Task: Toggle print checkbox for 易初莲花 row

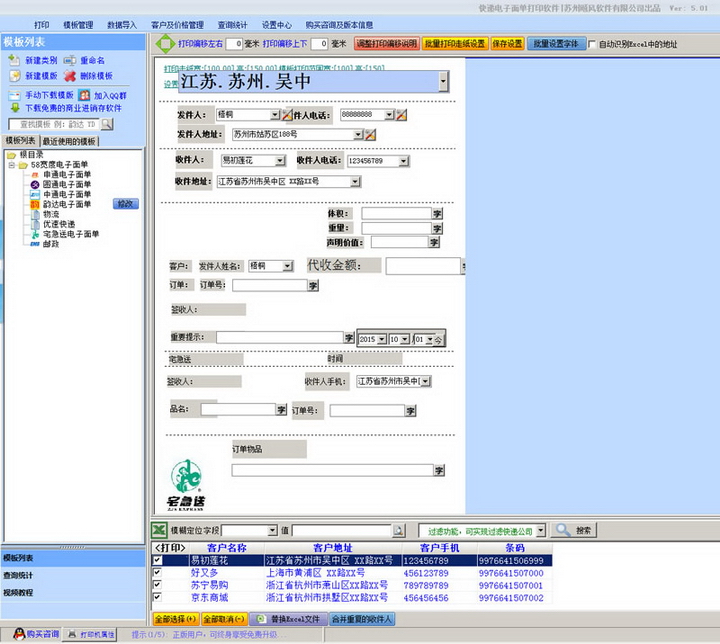Action: coord(157,560)
